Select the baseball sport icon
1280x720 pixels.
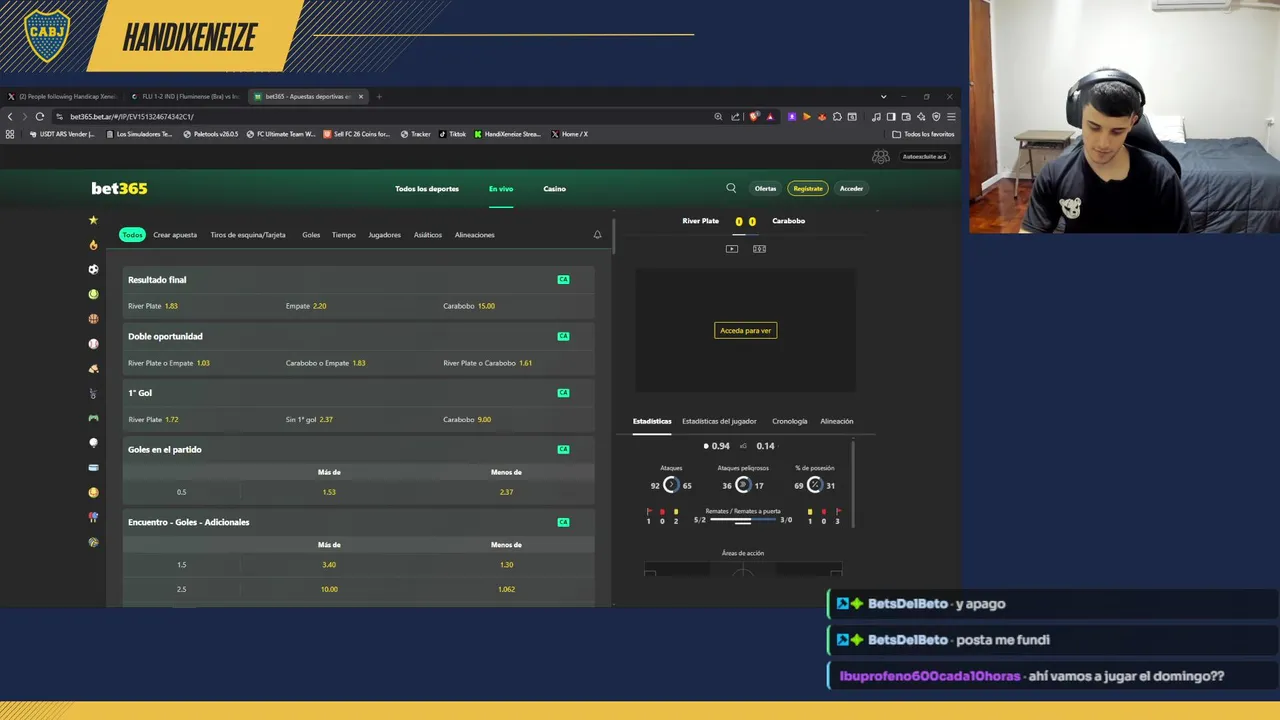click(x=93, y=344)
